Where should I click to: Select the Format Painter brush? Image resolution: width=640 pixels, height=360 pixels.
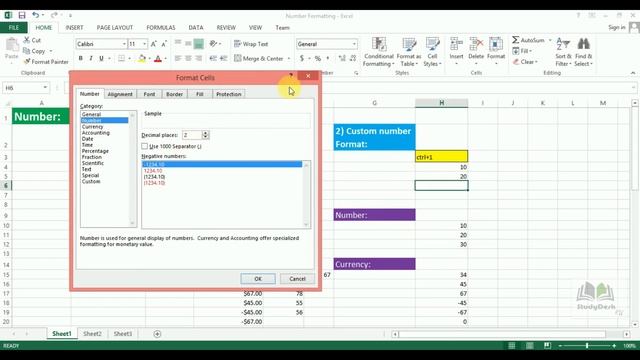[x=27, y=62]
